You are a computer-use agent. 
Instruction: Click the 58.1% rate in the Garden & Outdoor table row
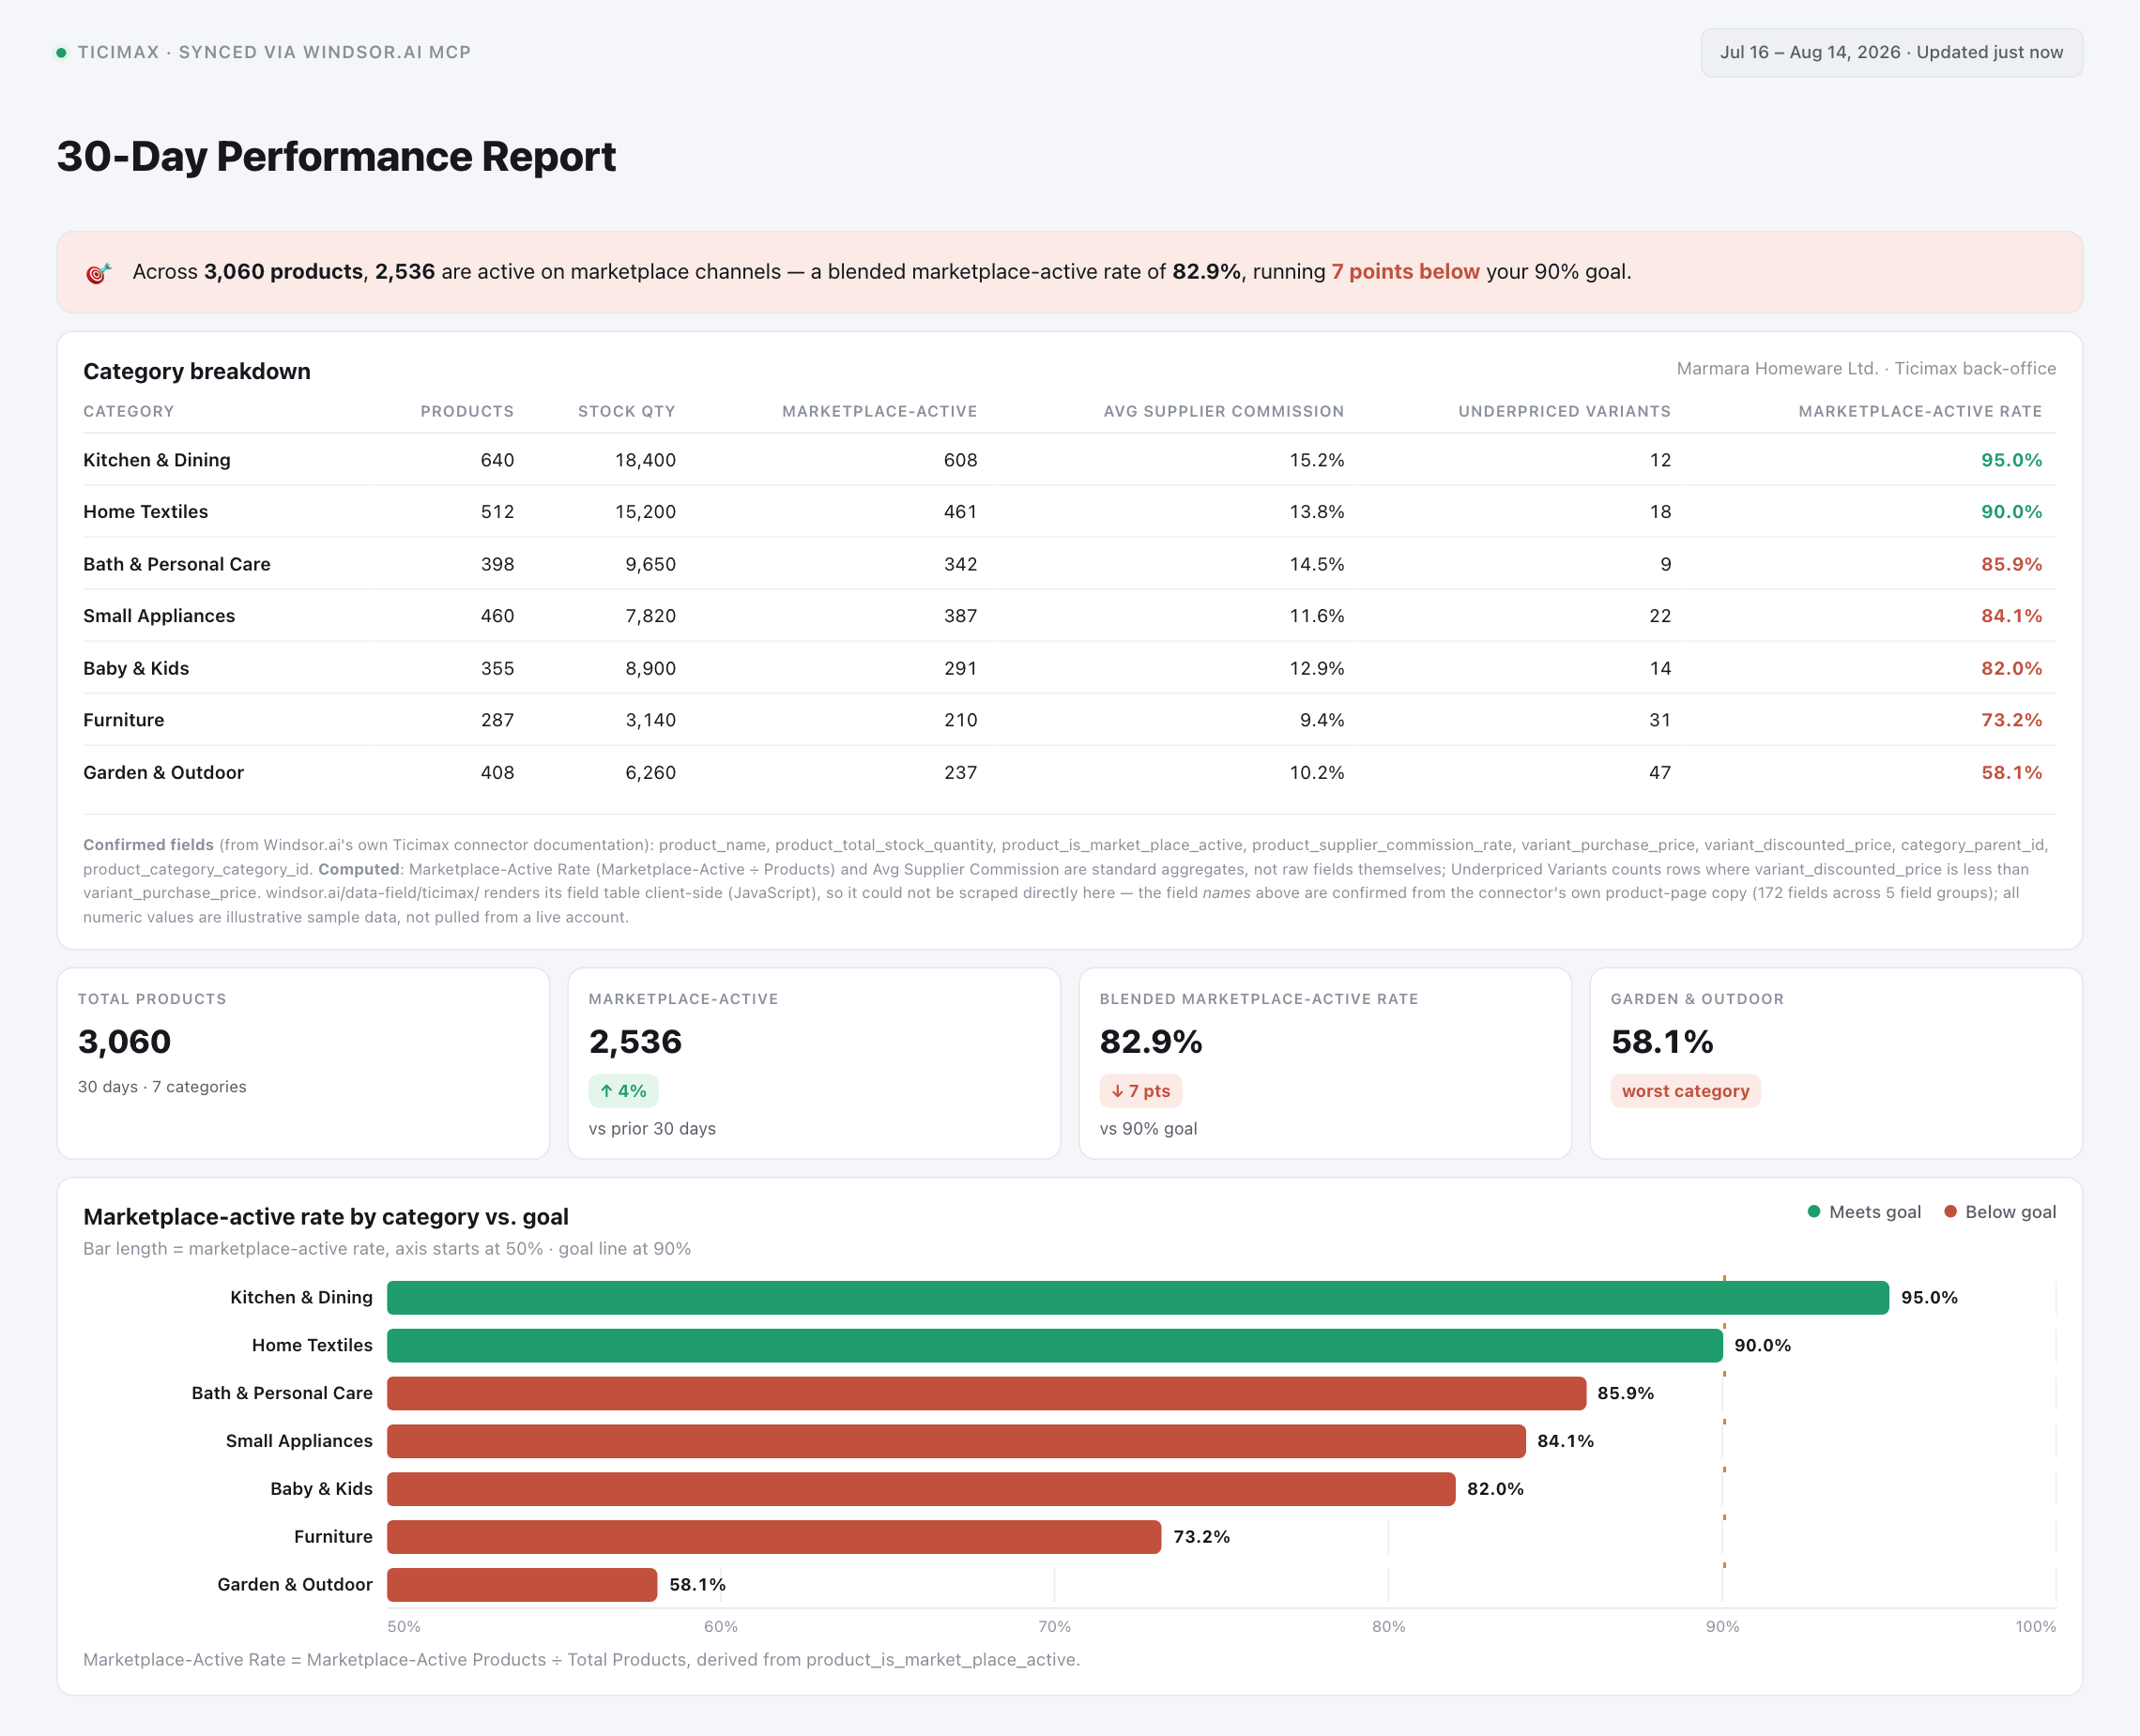[2011, 772]
